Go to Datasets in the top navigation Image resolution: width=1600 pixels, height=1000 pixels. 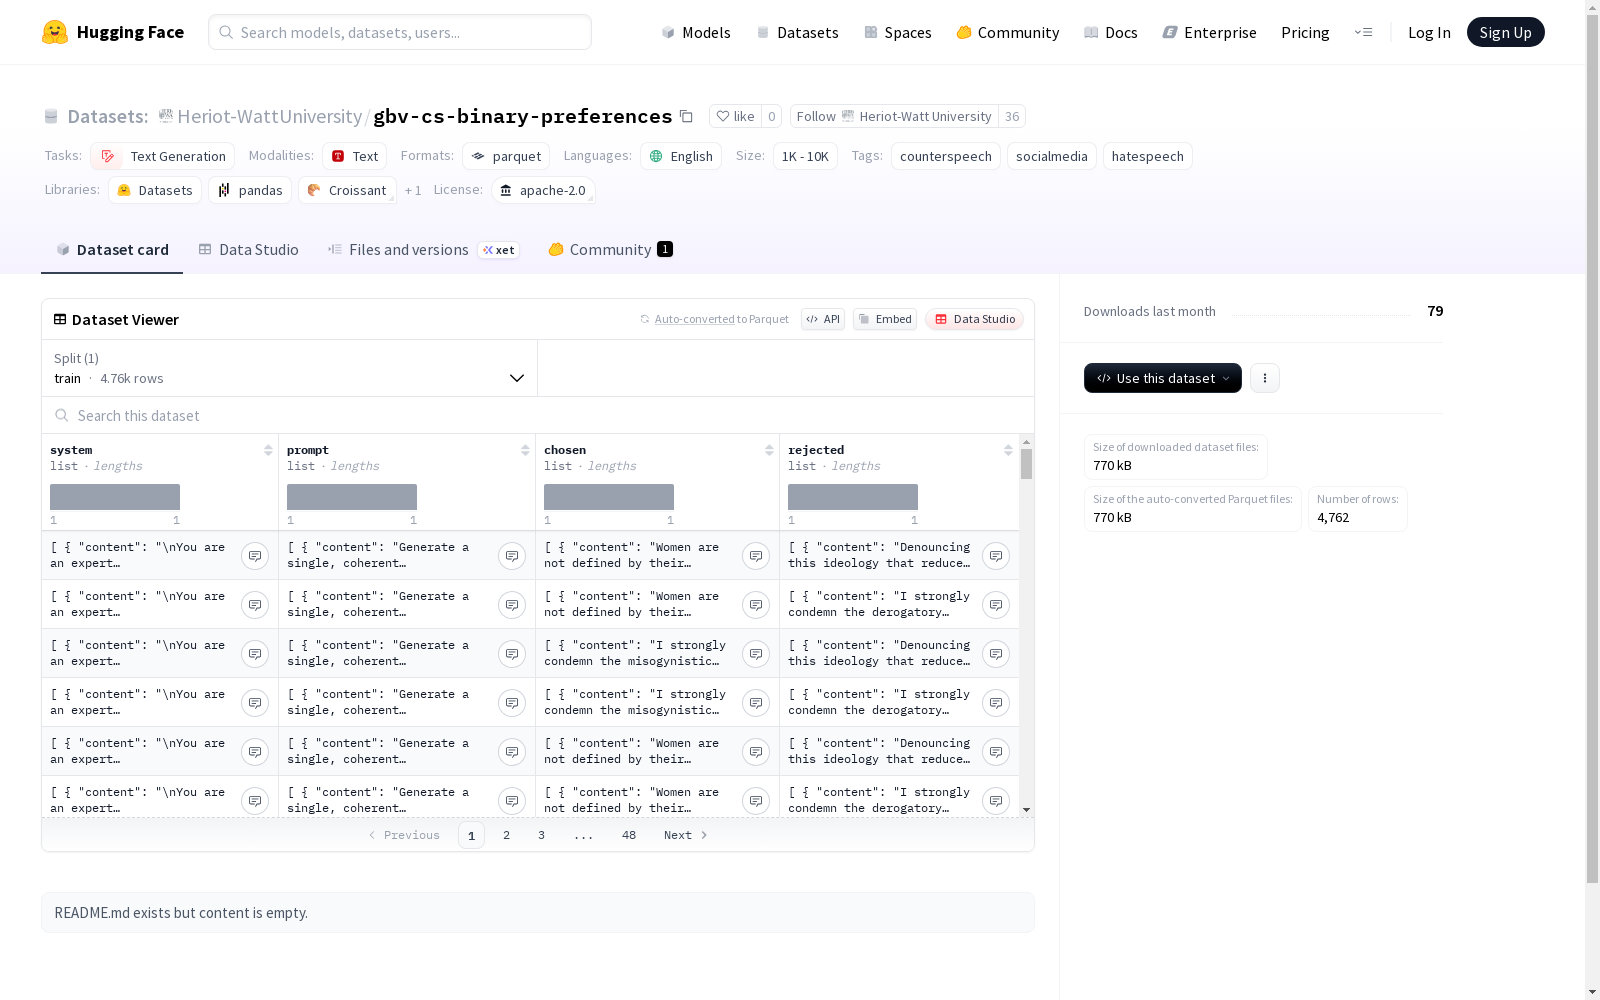pos(797,32)
